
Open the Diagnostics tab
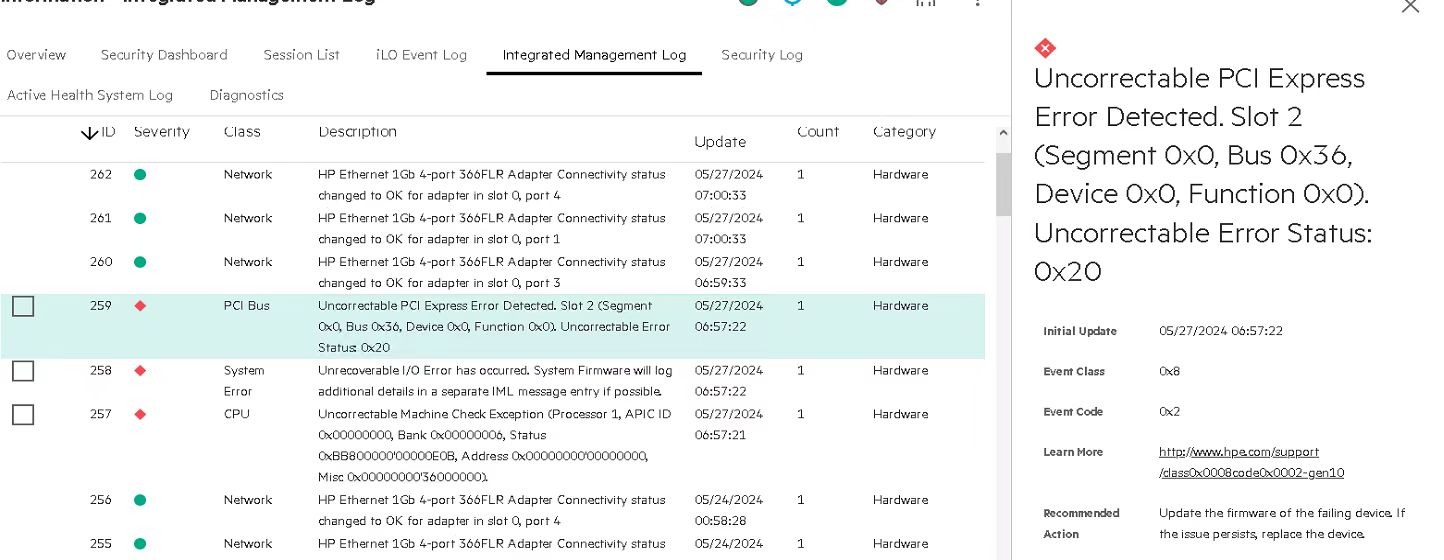pyautogui.click(x=246, y=95)
